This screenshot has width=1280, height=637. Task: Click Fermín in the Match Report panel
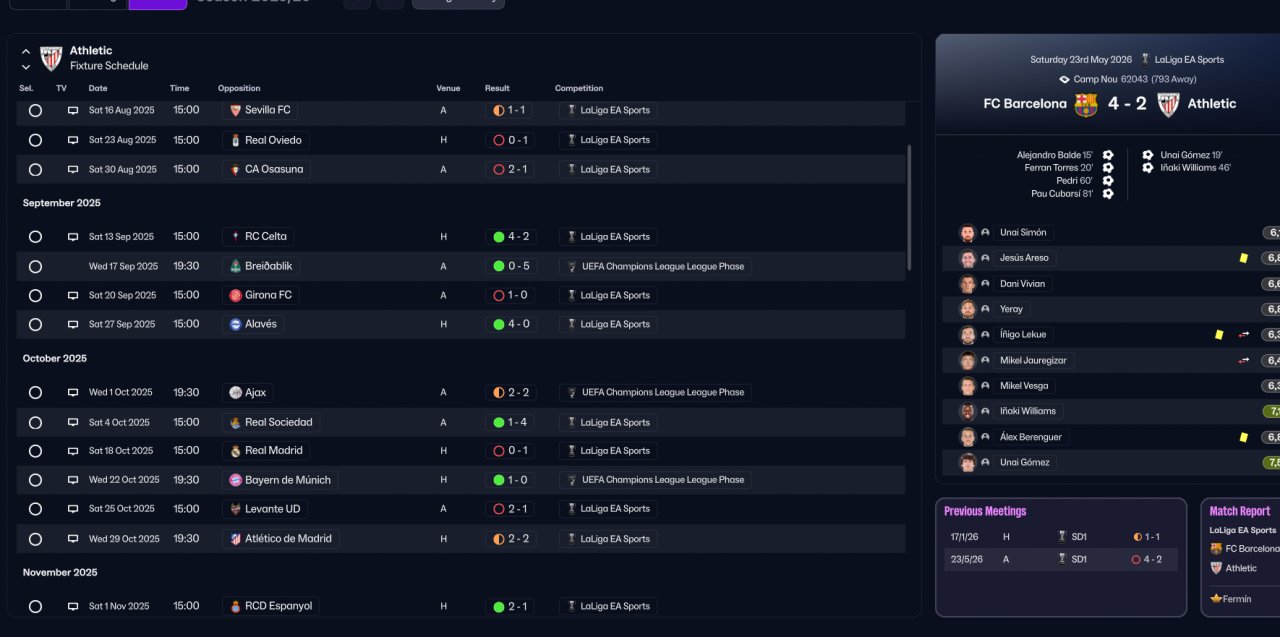click(1236, 599)
